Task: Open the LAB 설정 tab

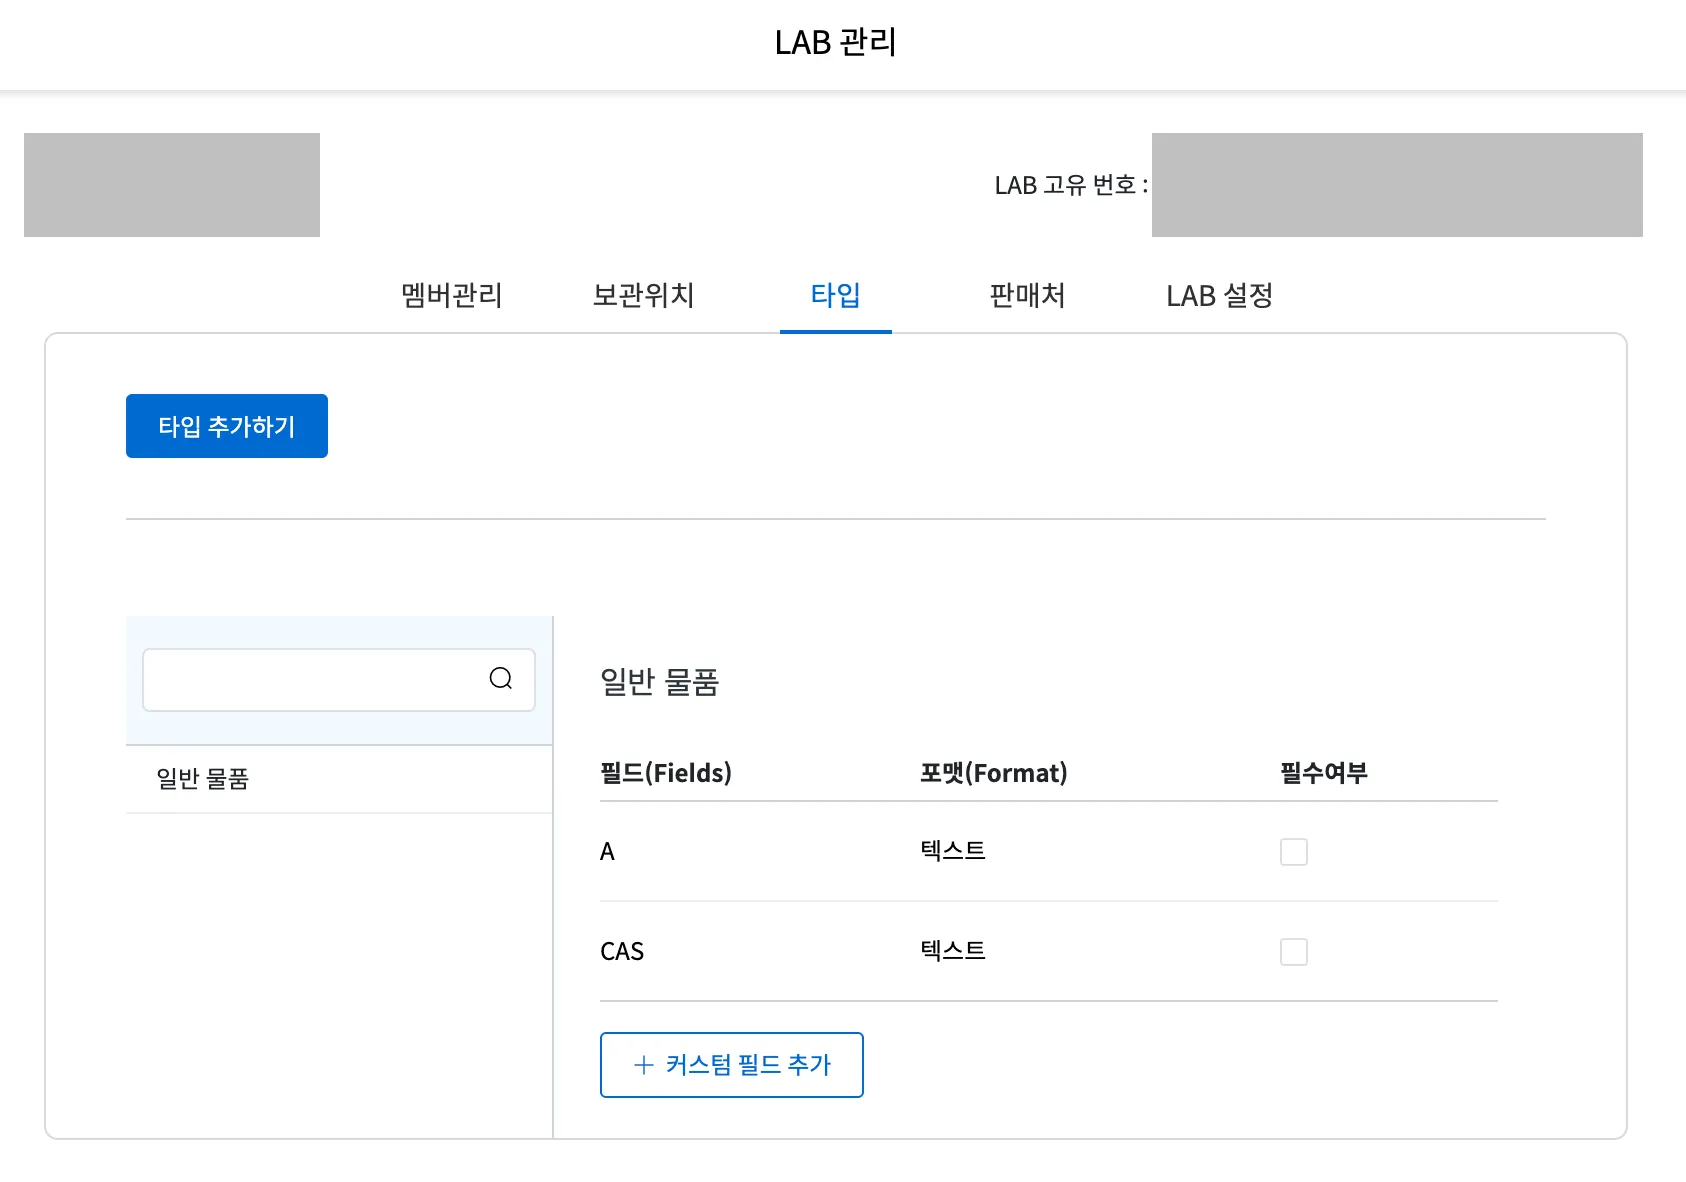Action: click(1219, 296)
